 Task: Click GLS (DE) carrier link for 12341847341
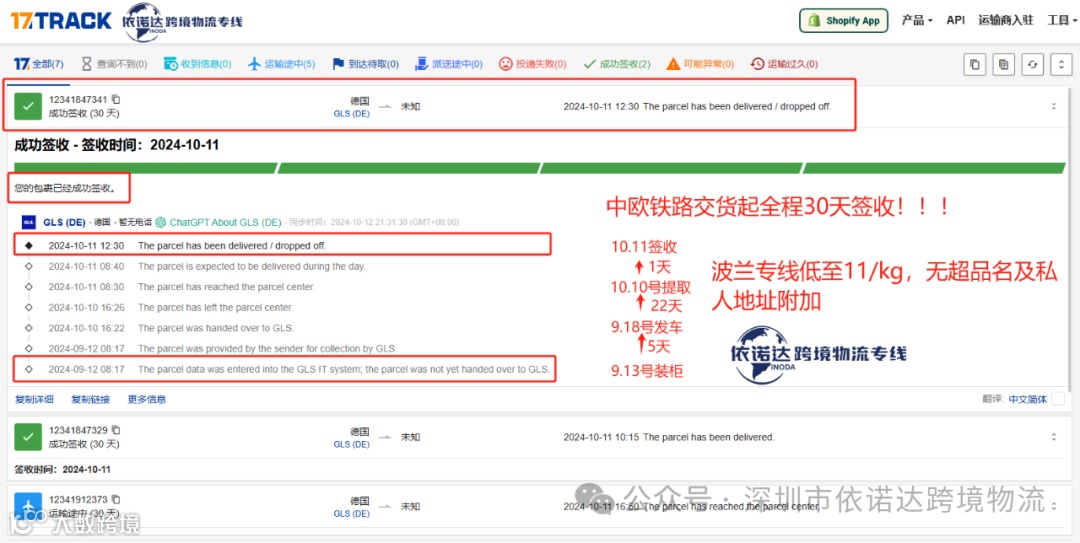(351, 114)
